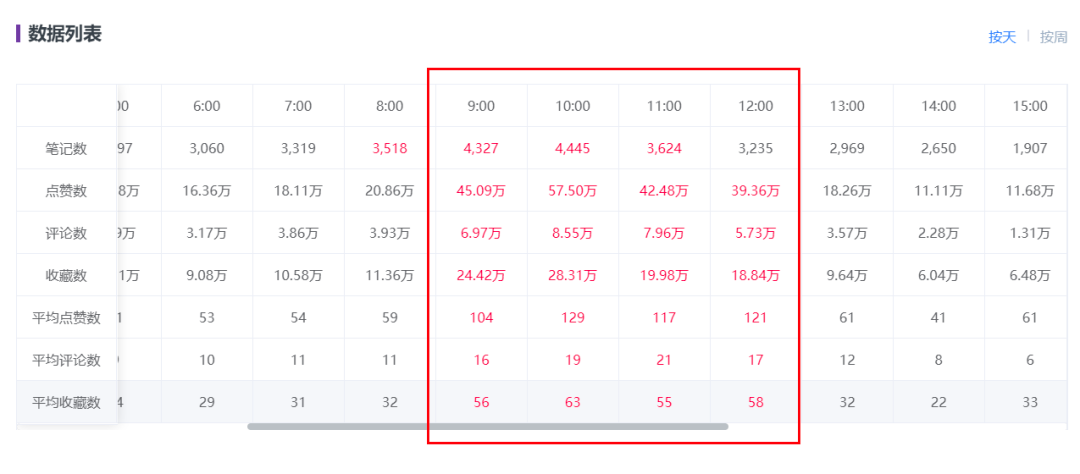This screenshot has width=1080, height=474.
Task: Switch to the 按周 view tab
Action: (x=1054, y=37)
